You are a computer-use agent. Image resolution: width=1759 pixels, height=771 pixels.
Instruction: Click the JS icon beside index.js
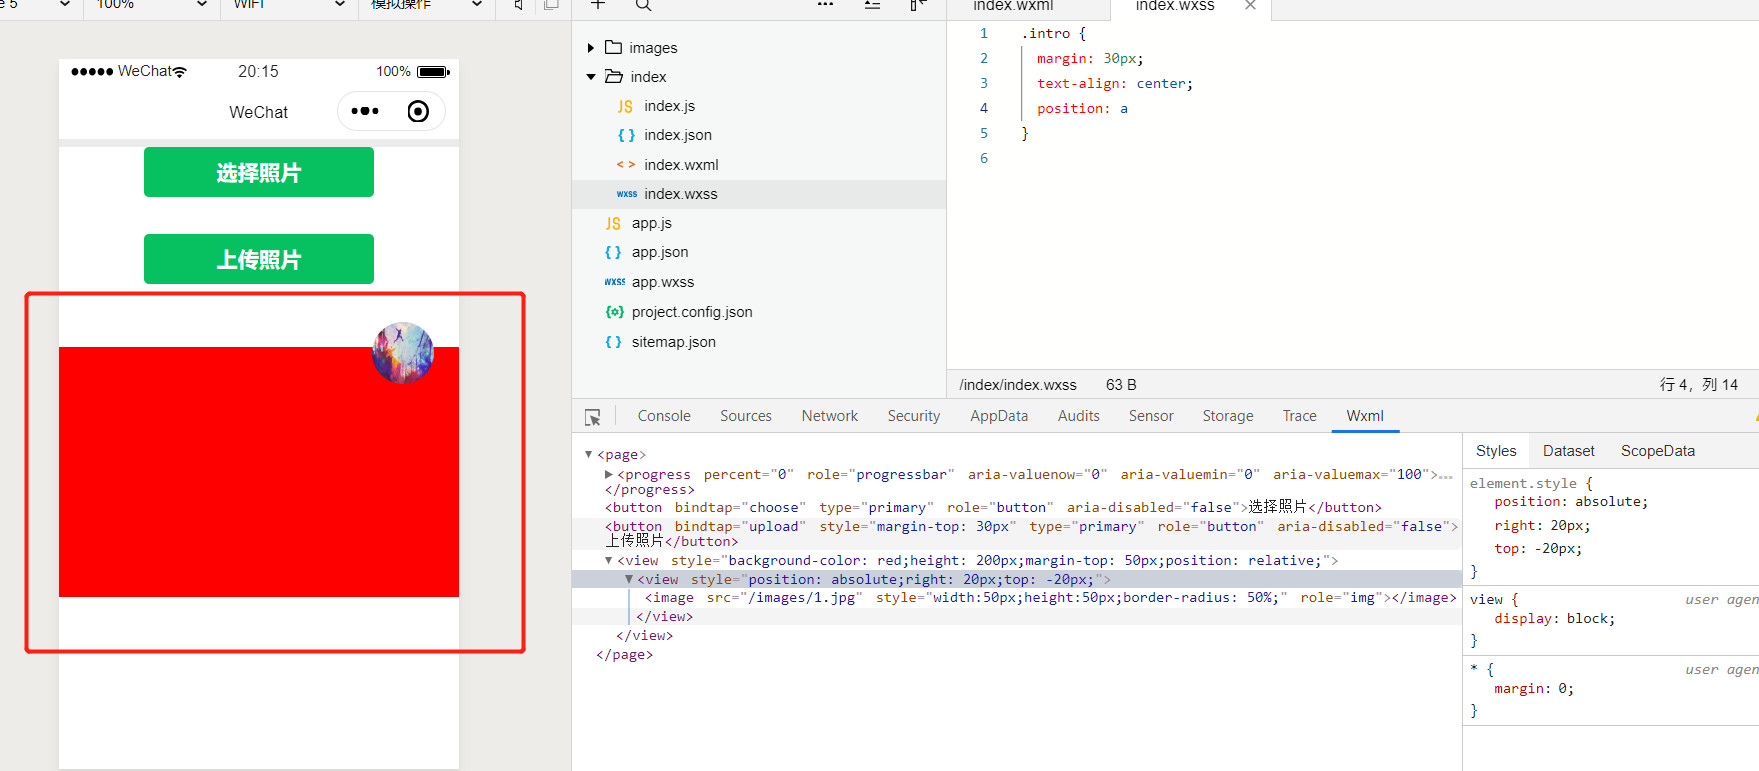pos(625,106)
